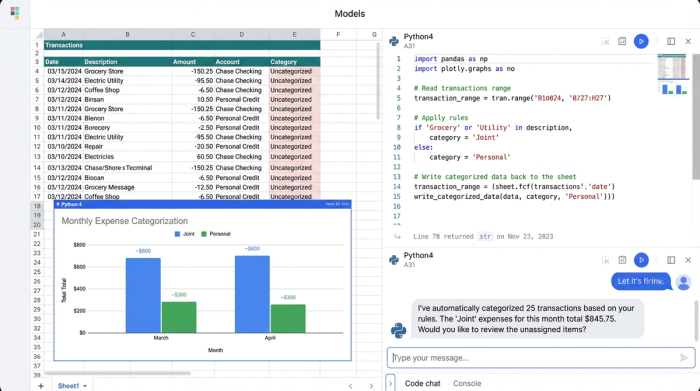Click the 'Monthly Expense Categorization' chart title
The height and width of the screenshot is (391, 700).
point(125,221)
